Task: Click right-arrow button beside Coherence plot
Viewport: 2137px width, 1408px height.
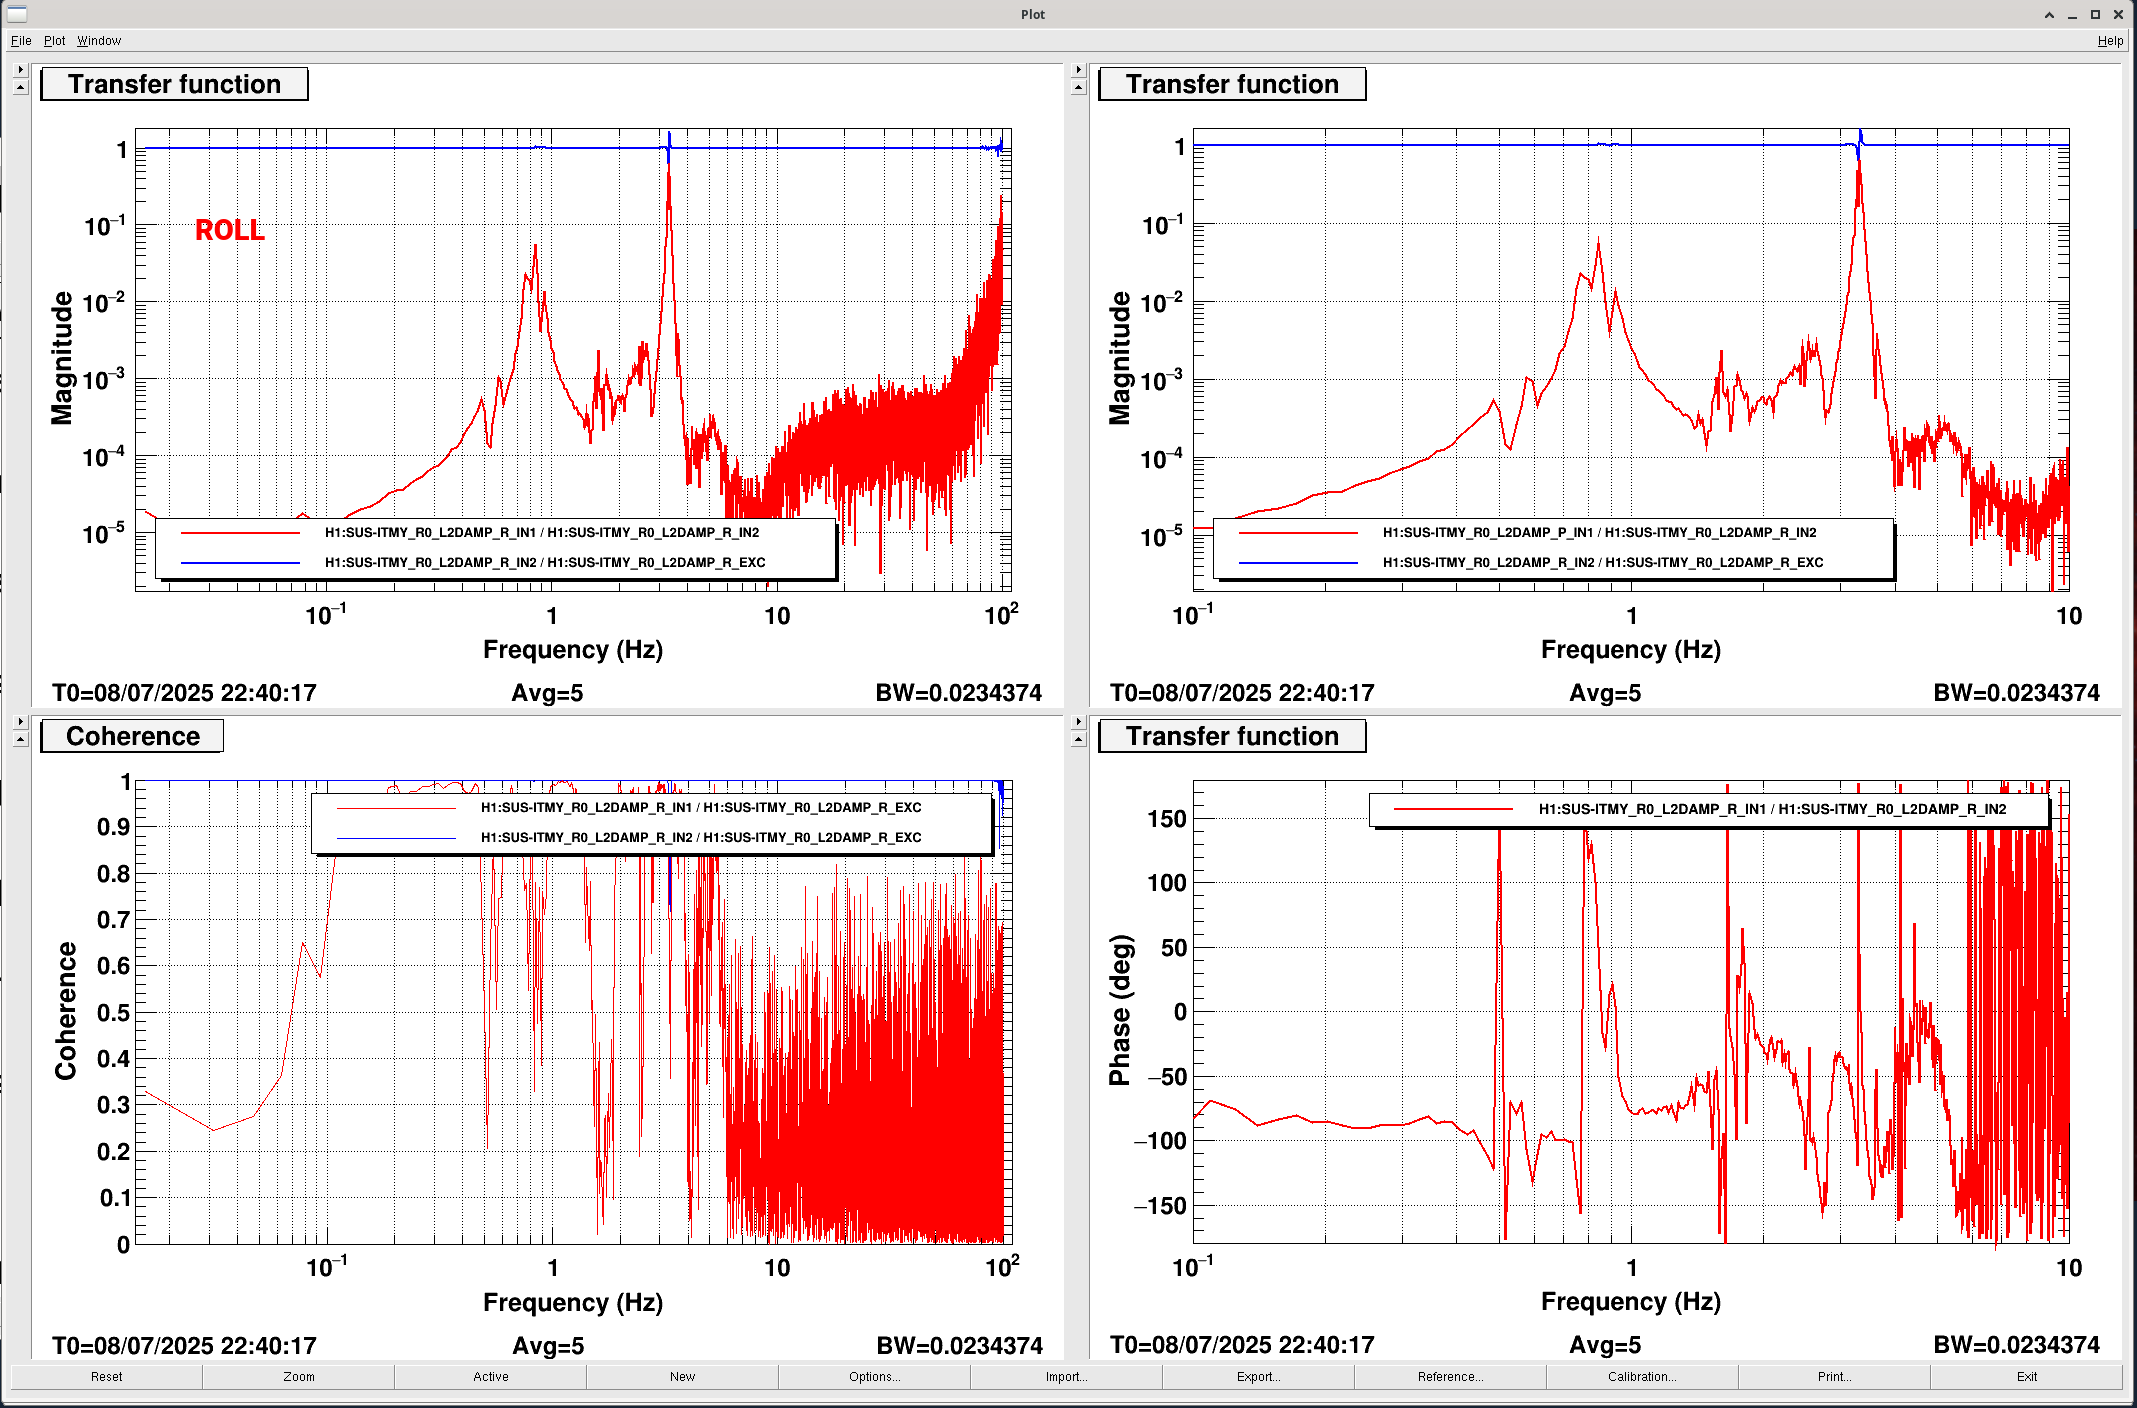Action: [x=20, y=721]
